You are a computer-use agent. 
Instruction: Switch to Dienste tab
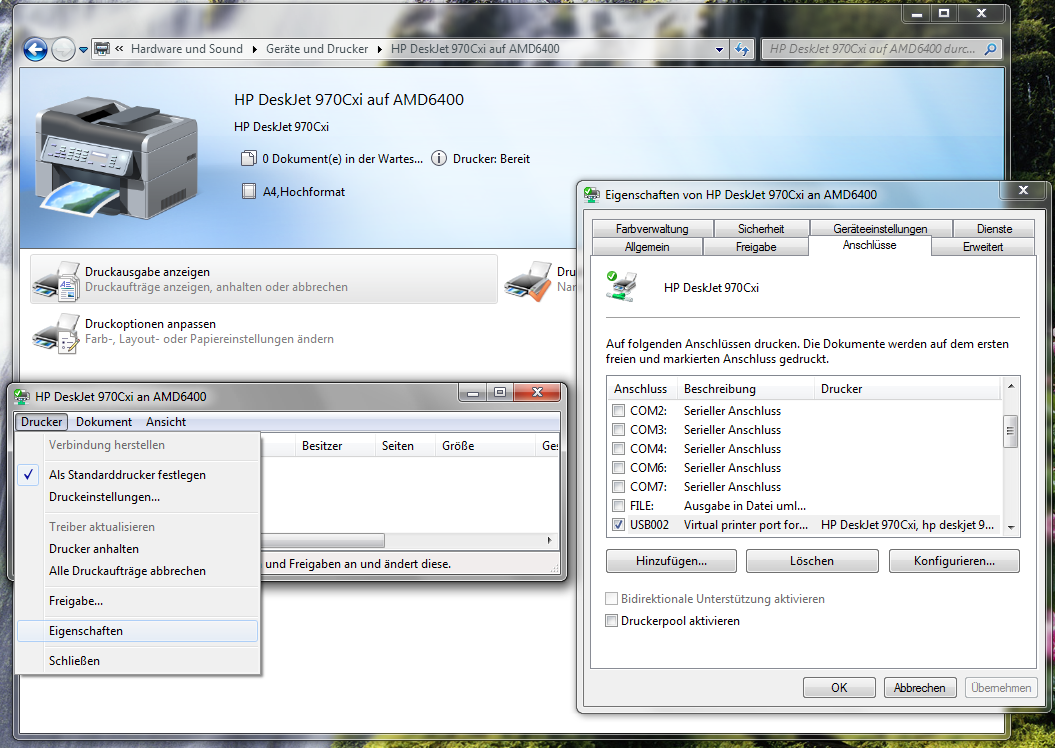994,229
